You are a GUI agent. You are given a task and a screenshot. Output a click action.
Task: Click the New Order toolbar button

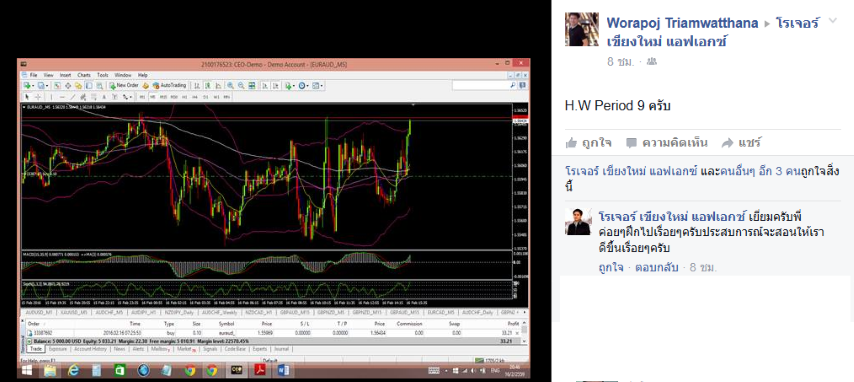click(124, 86)
